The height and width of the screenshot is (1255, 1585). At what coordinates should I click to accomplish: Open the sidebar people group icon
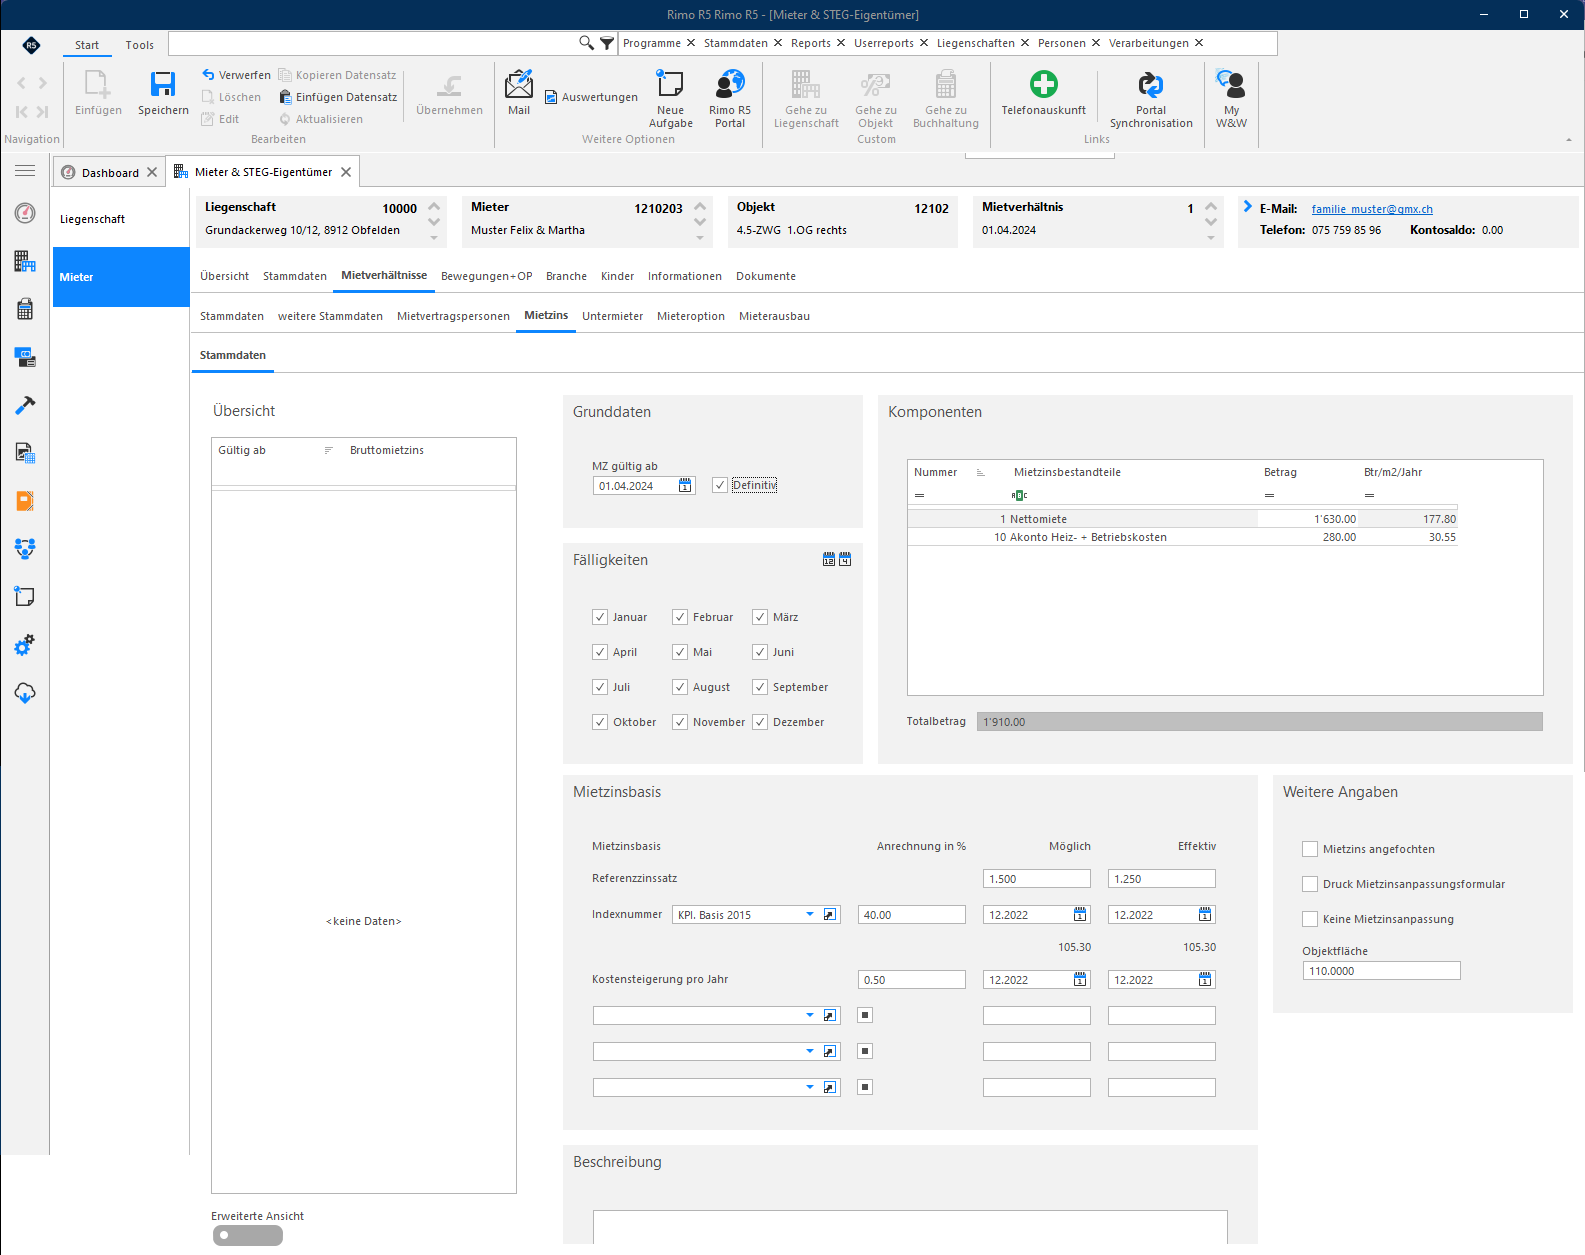point(25,549)
